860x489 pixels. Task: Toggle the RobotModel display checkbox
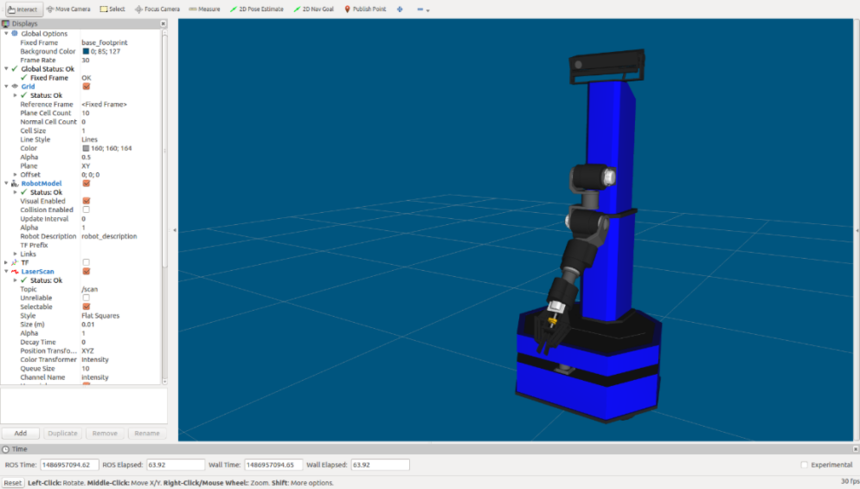86,183
